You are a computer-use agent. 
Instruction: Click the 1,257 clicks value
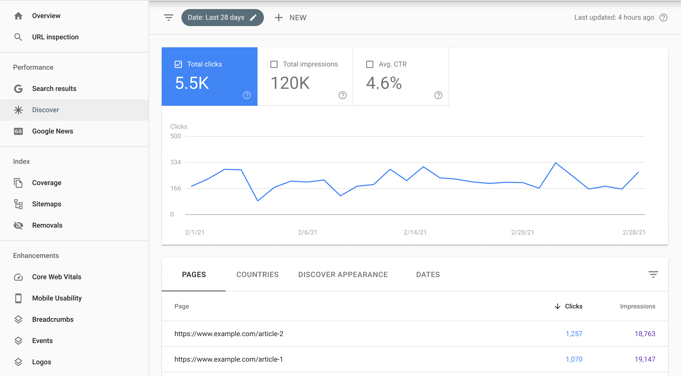(x=574, y=334)
